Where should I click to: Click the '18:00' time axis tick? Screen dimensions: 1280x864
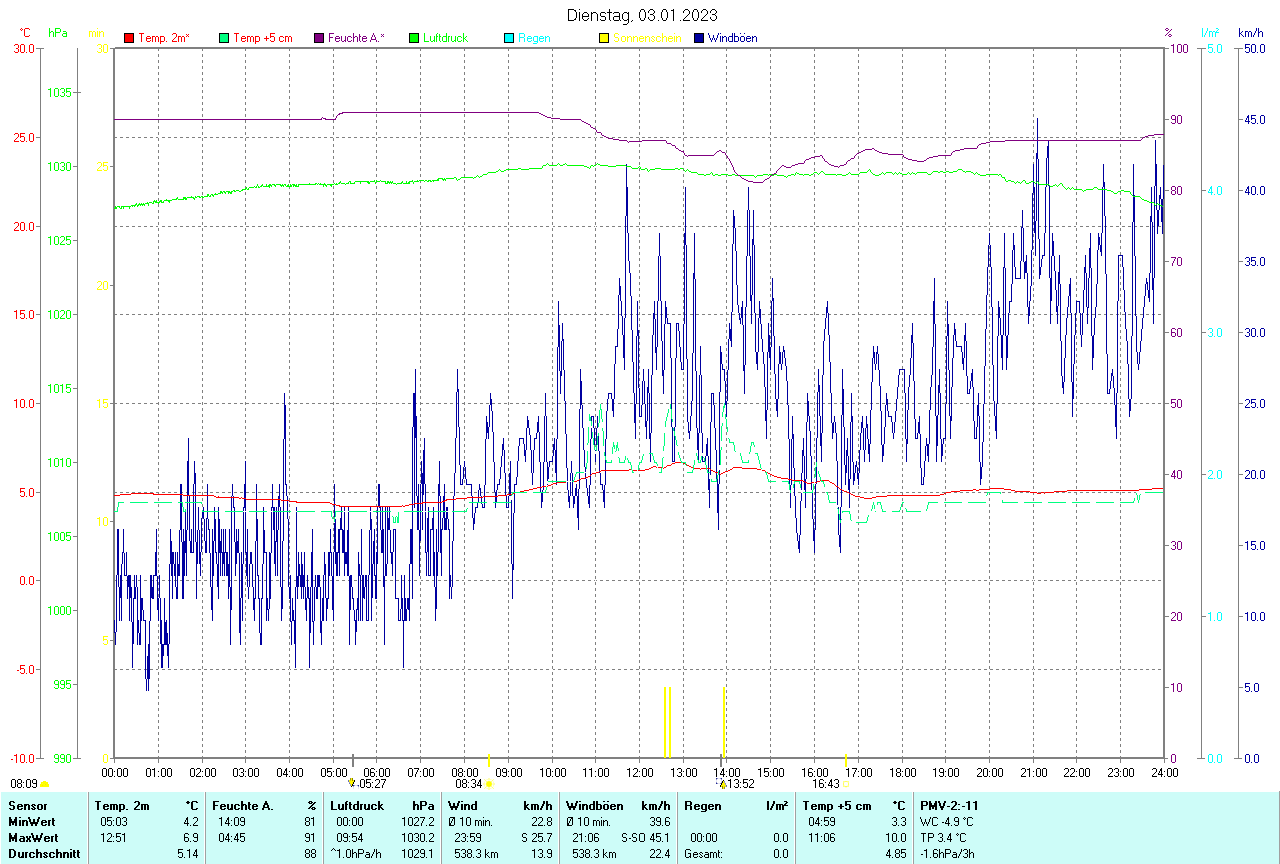[x=902, y=773]
